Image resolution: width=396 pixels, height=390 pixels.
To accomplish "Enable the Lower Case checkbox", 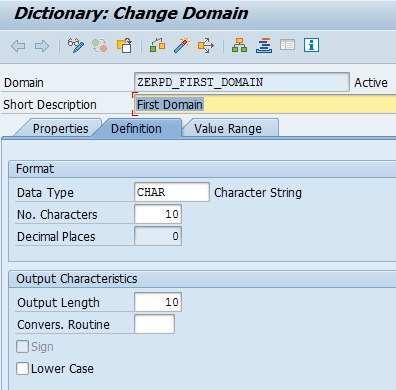I will point(22,369).
